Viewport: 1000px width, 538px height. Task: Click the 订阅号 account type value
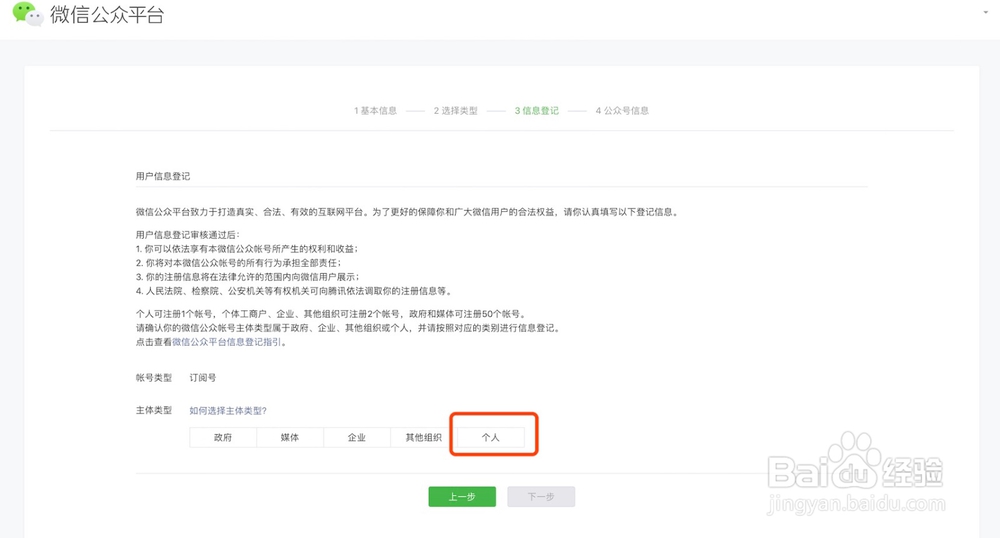(x=203, y=377)
